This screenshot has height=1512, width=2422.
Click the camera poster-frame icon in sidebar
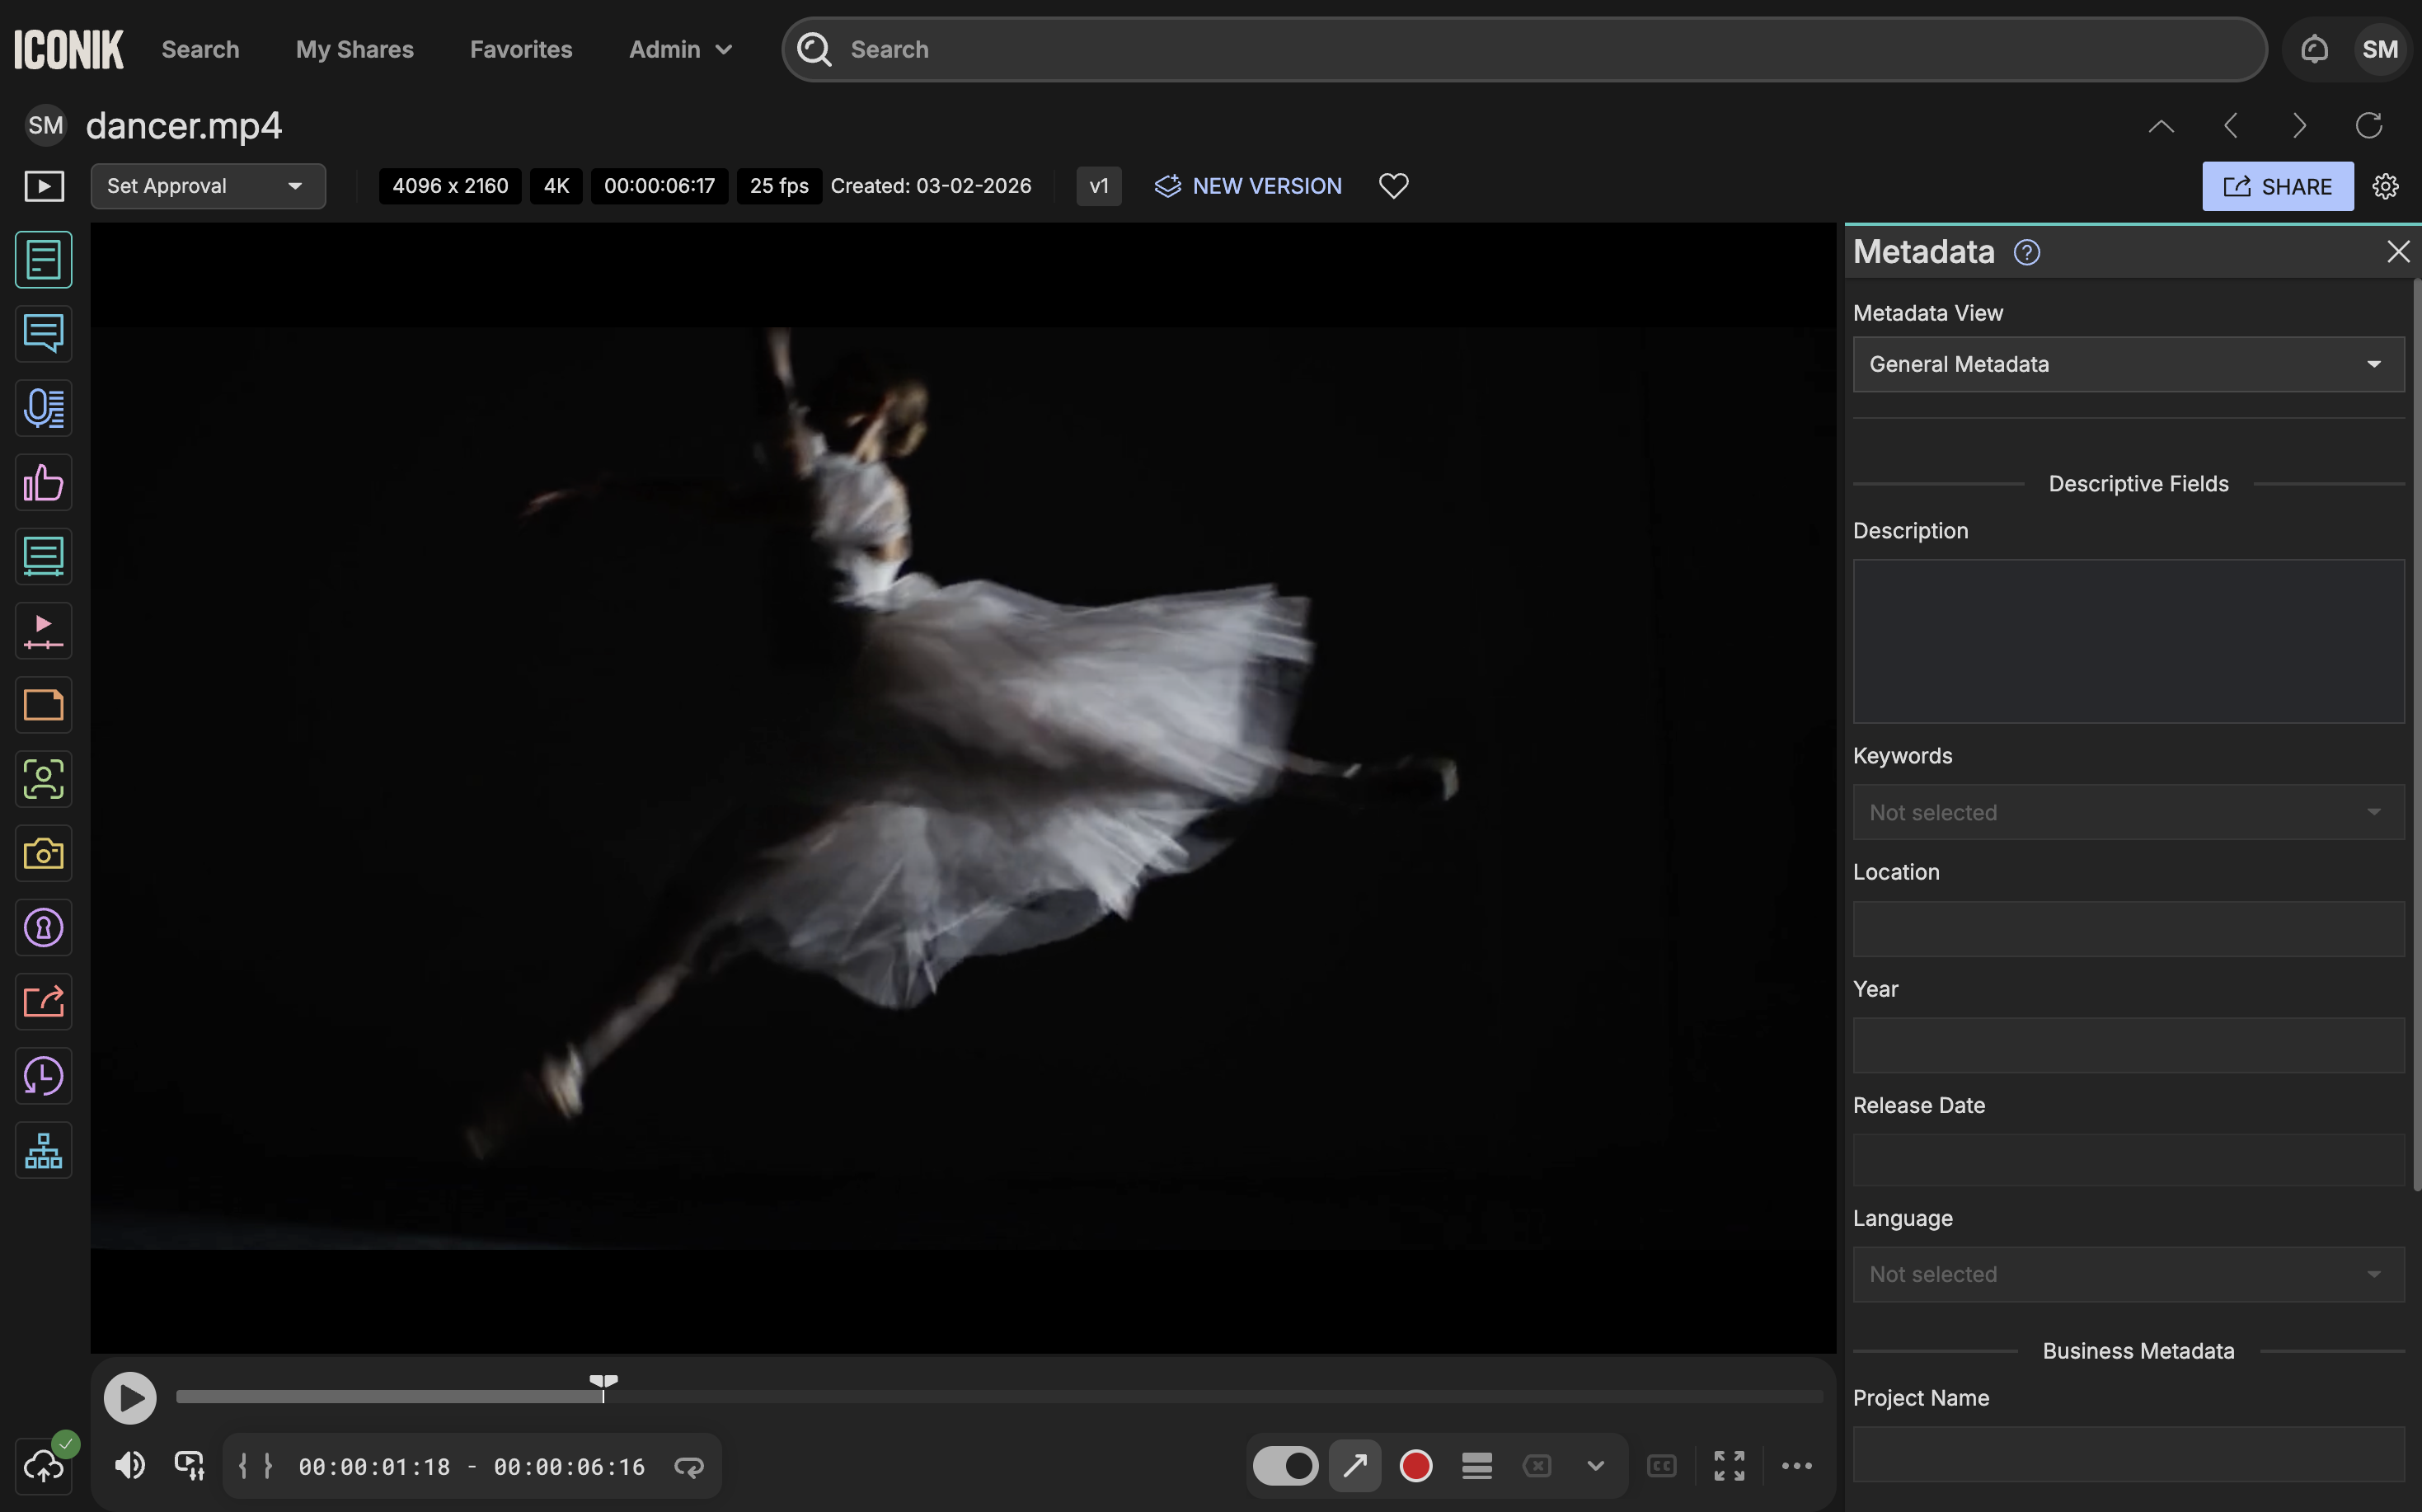click(43, 854)
